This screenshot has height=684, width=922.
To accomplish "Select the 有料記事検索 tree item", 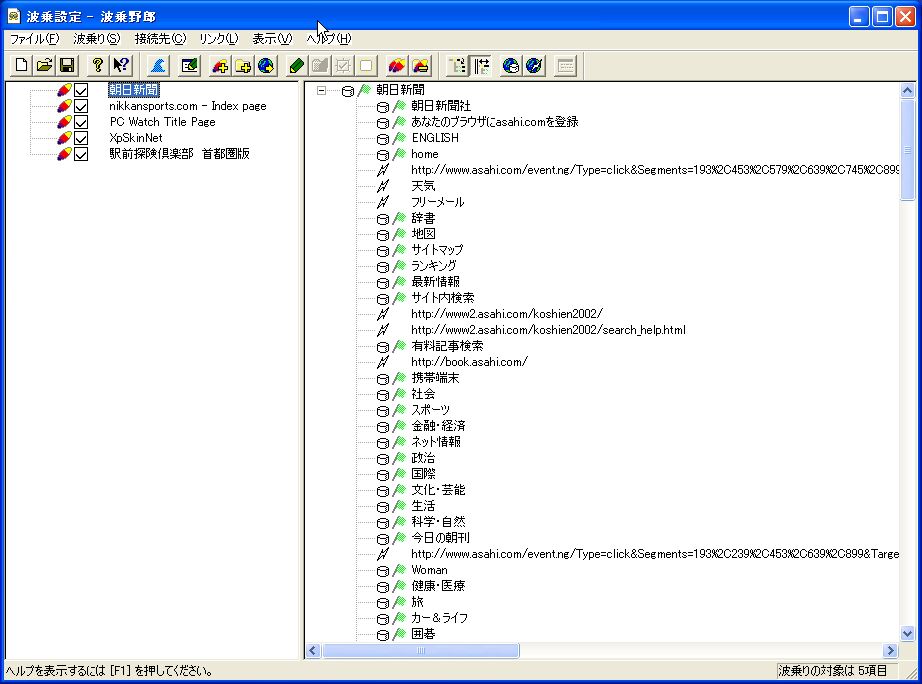I will (447, 346).
